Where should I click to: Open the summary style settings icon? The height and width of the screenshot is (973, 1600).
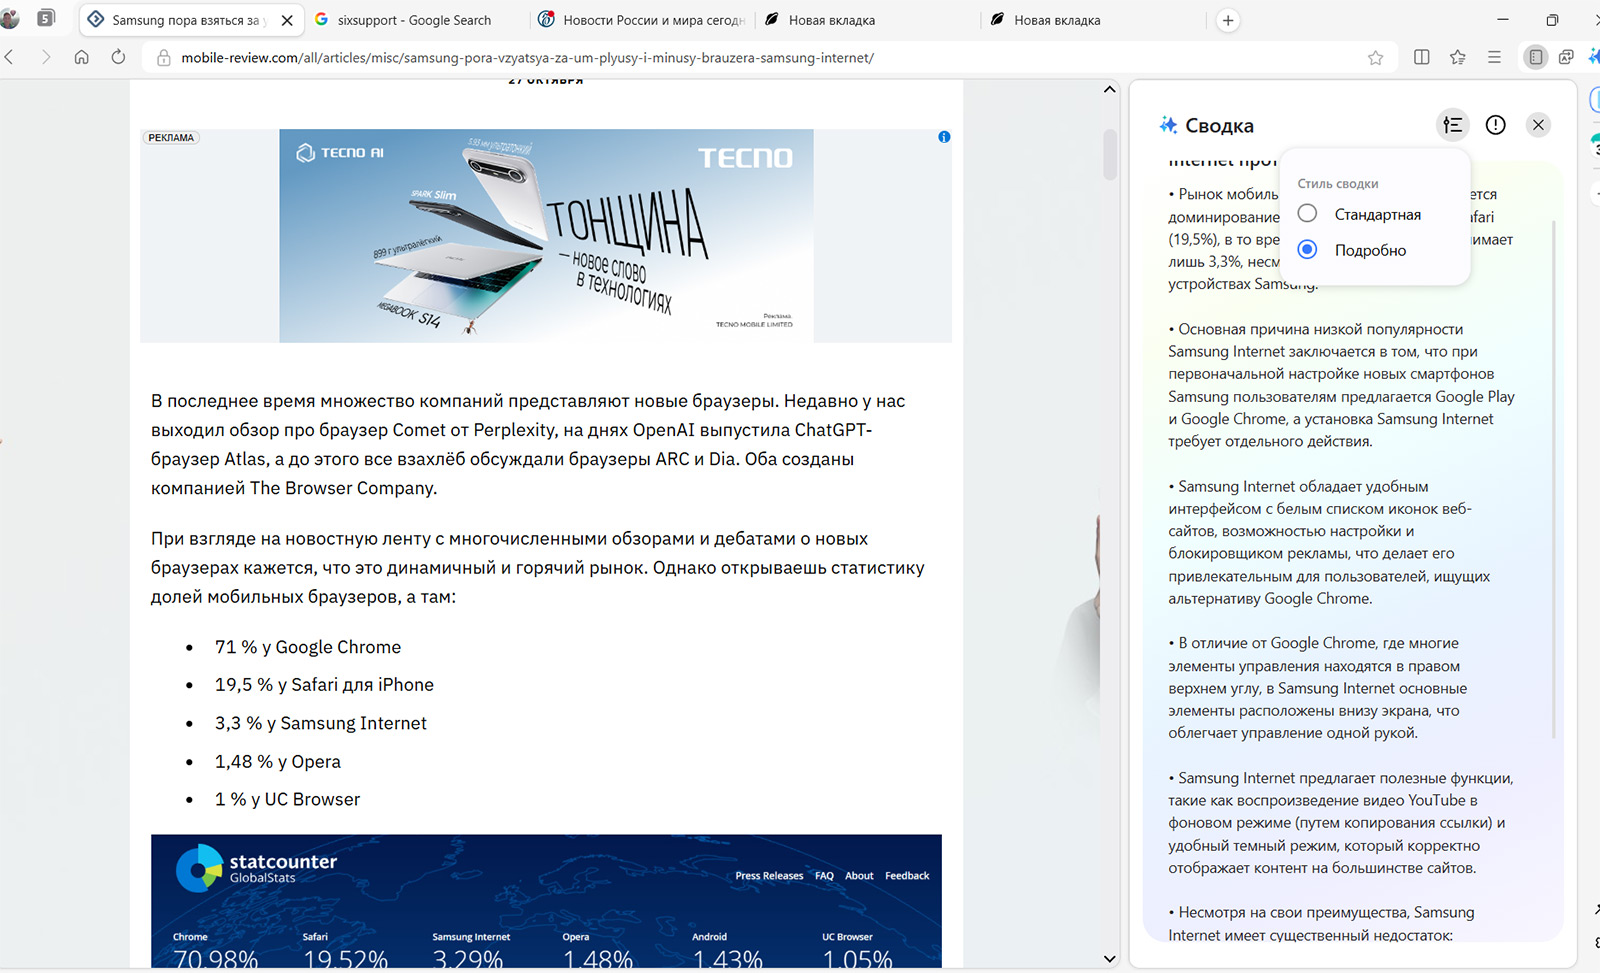(1452, 125)
